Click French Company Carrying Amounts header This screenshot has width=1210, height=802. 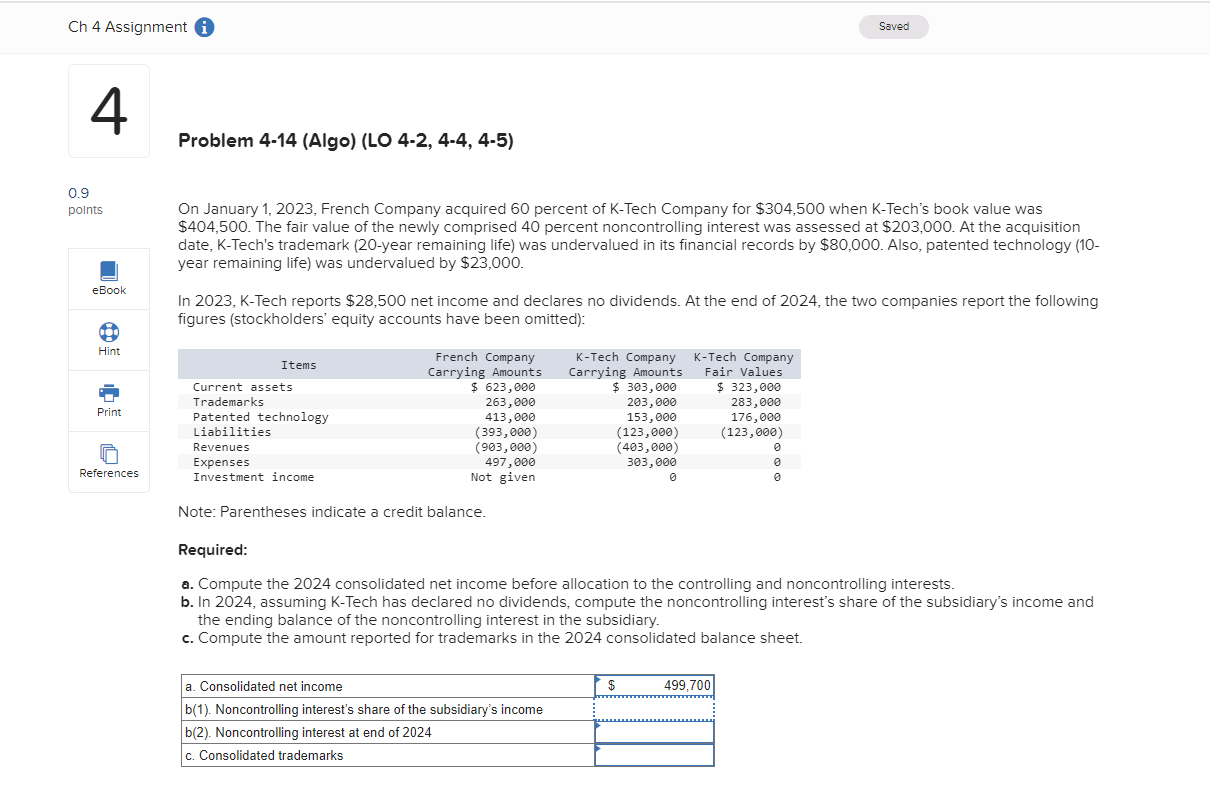pyautogui.click(x=485, y=364)
